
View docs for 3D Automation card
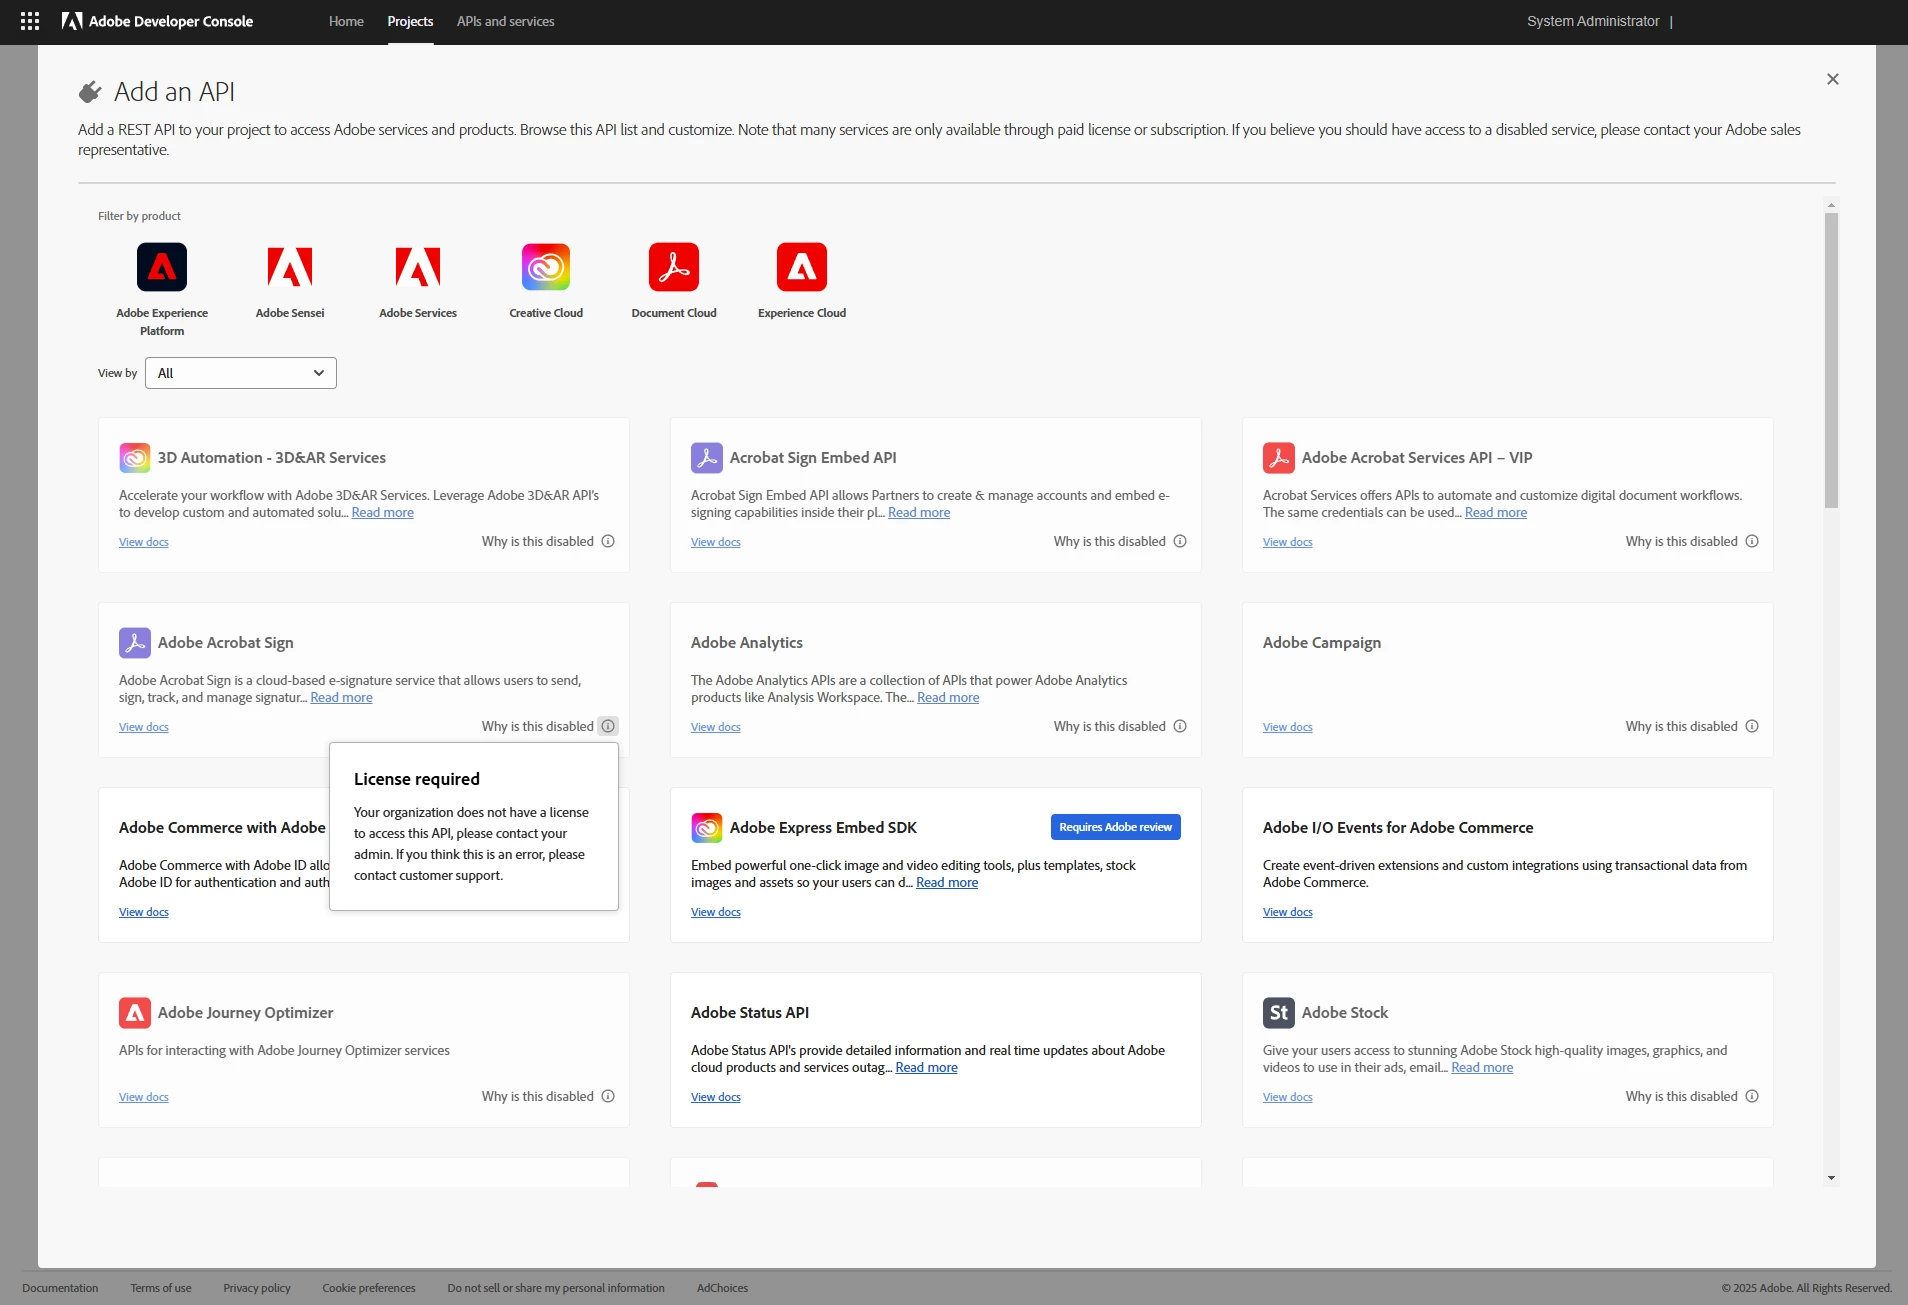(x=144, y=542)
